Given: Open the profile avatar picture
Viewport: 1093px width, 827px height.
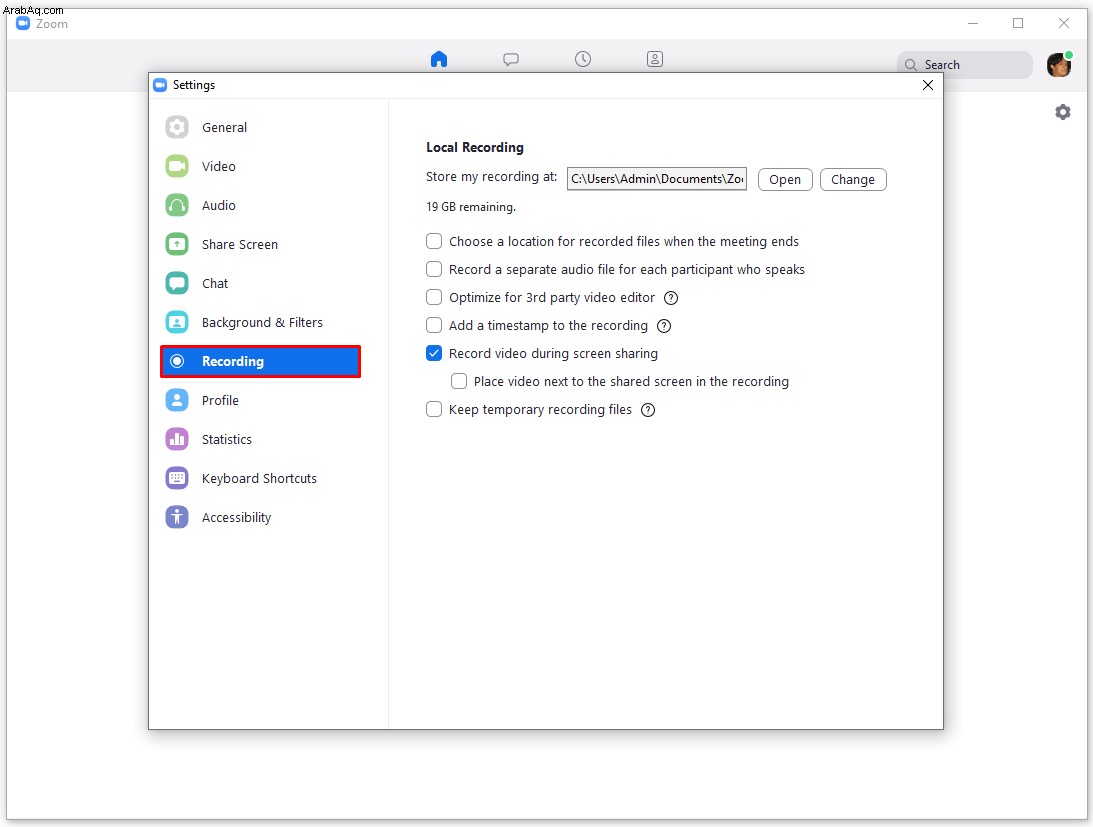Looking at the screenshot, I should coord(1059,65).
